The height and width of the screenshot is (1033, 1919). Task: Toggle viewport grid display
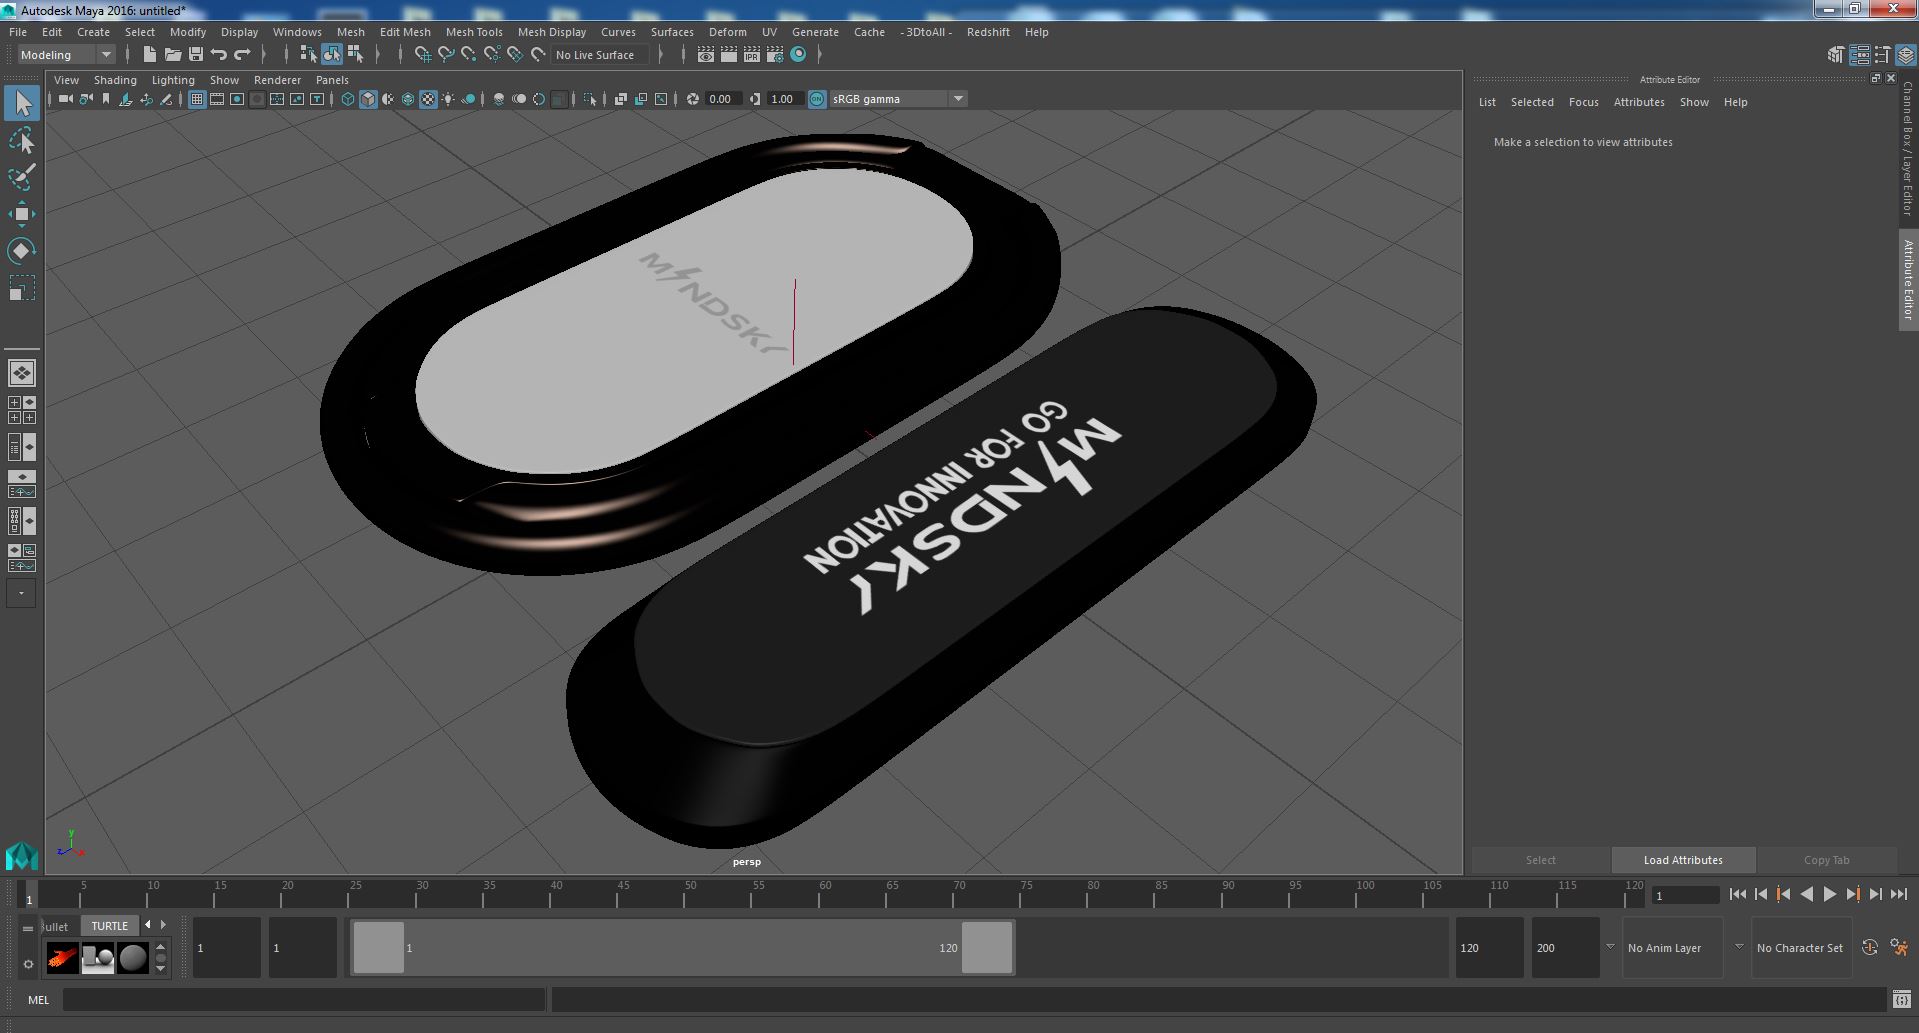(197, 99)
